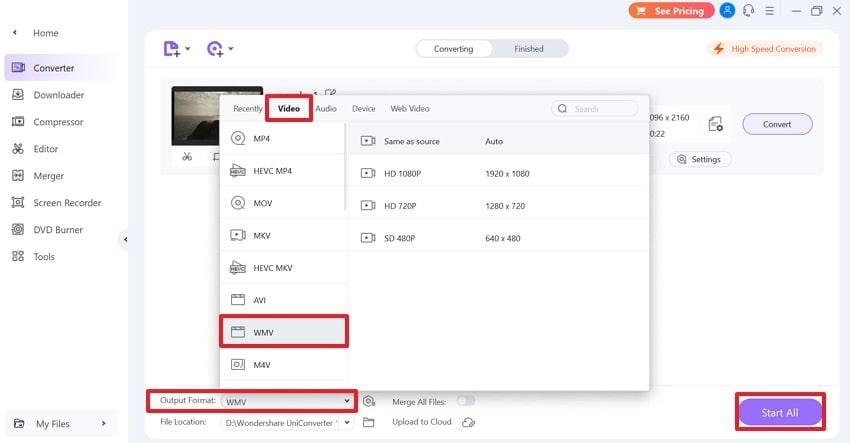Viewport: 850px width, 443px height.
Task: Select the M4V format
Action: 282,365
